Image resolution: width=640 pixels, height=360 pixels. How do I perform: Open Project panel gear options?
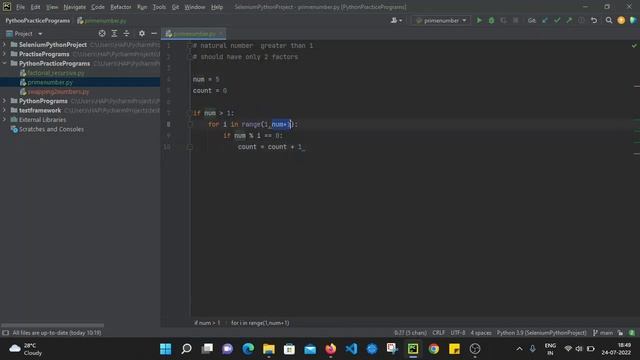coord(142,33)
